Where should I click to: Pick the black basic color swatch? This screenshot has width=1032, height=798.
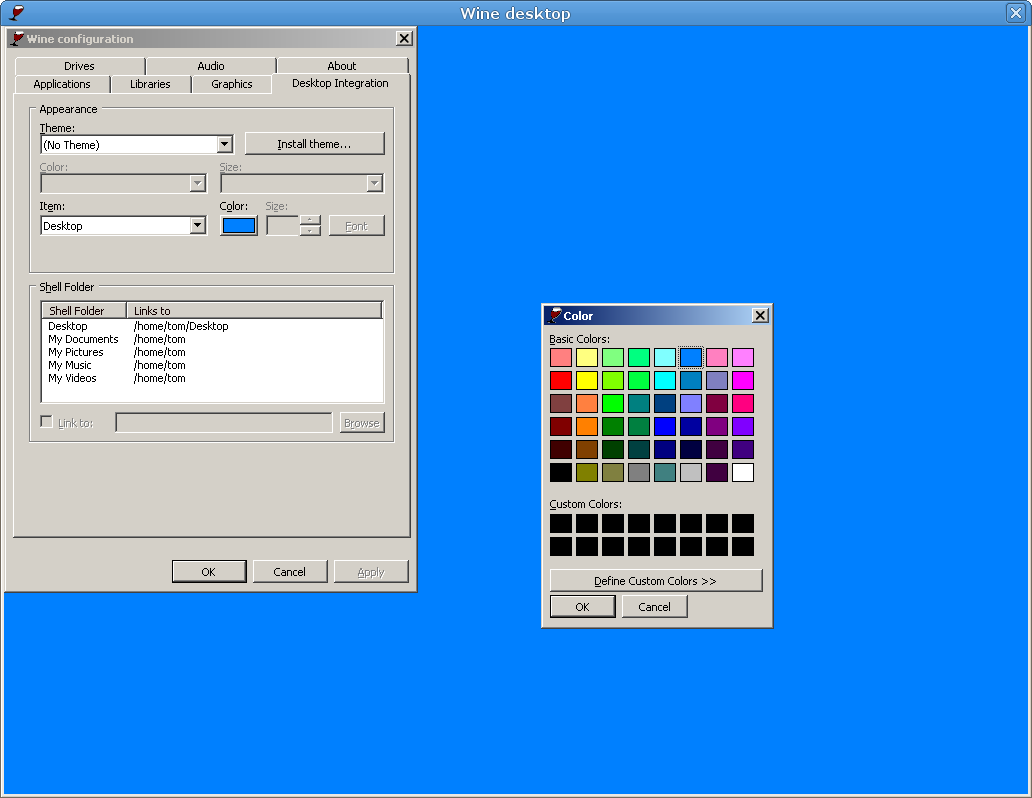pyautogui.click(x=561, y=472)
